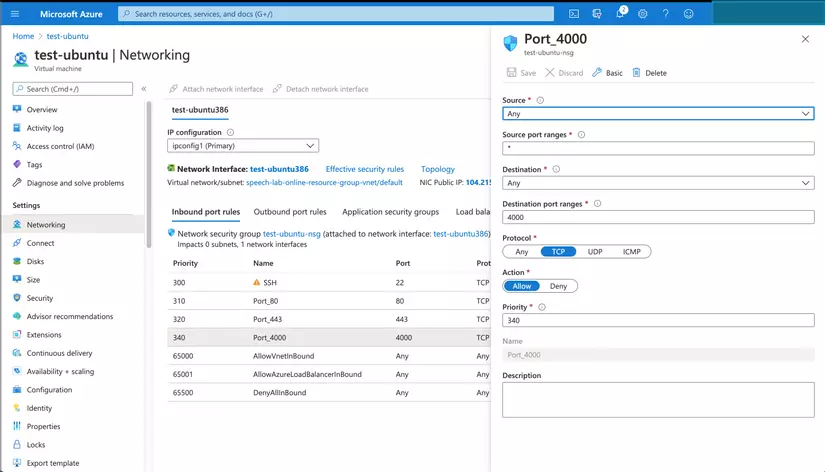The image size is (825, 472).
Task: Open the Source dropdown
Action: 658,114
